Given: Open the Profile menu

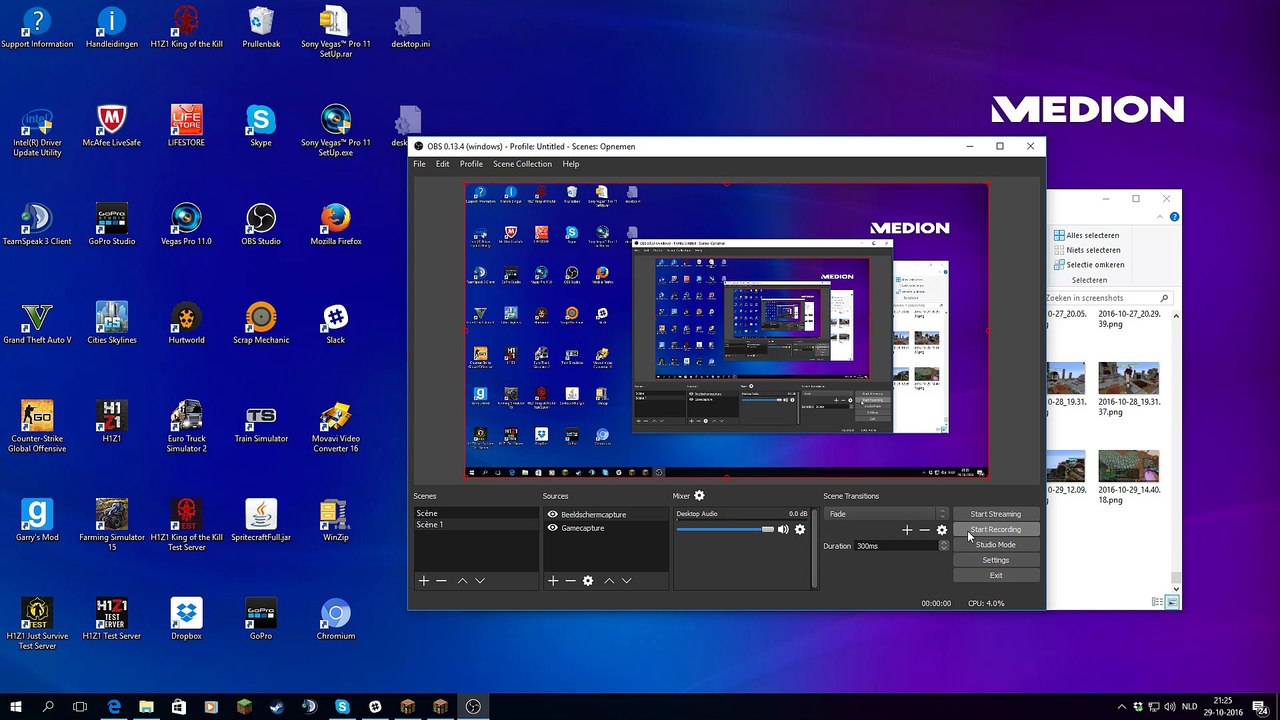Looking at the screenshot, I should pos(471,164).
